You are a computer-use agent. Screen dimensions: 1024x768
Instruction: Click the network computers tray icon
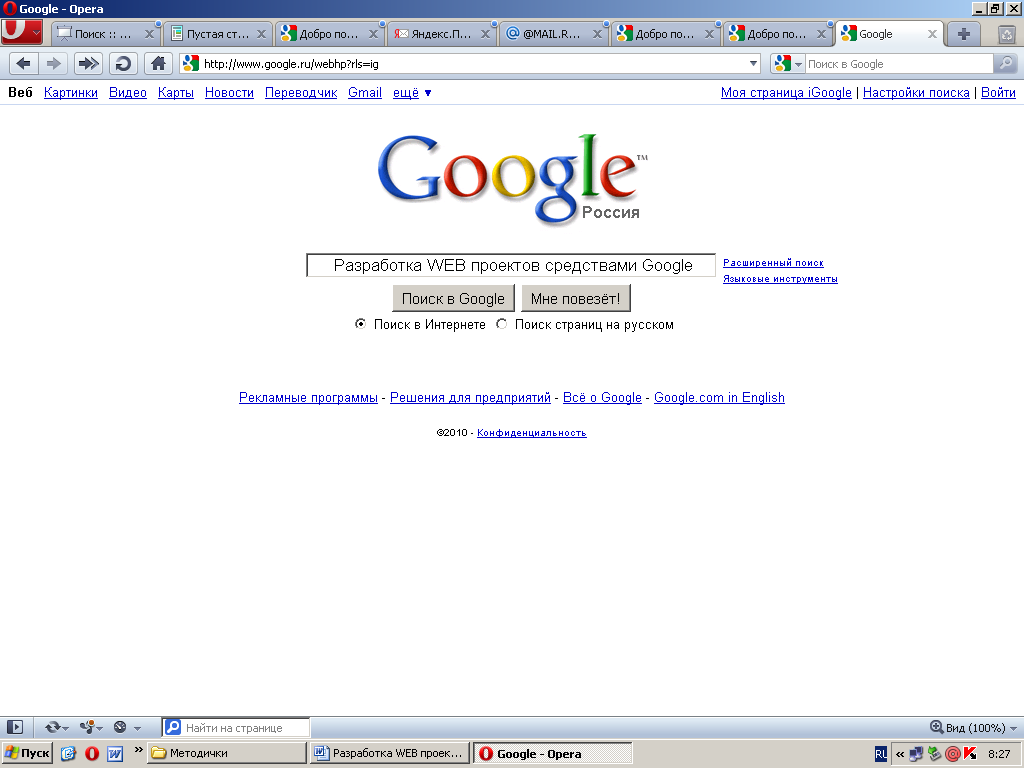tap(917, 754)
